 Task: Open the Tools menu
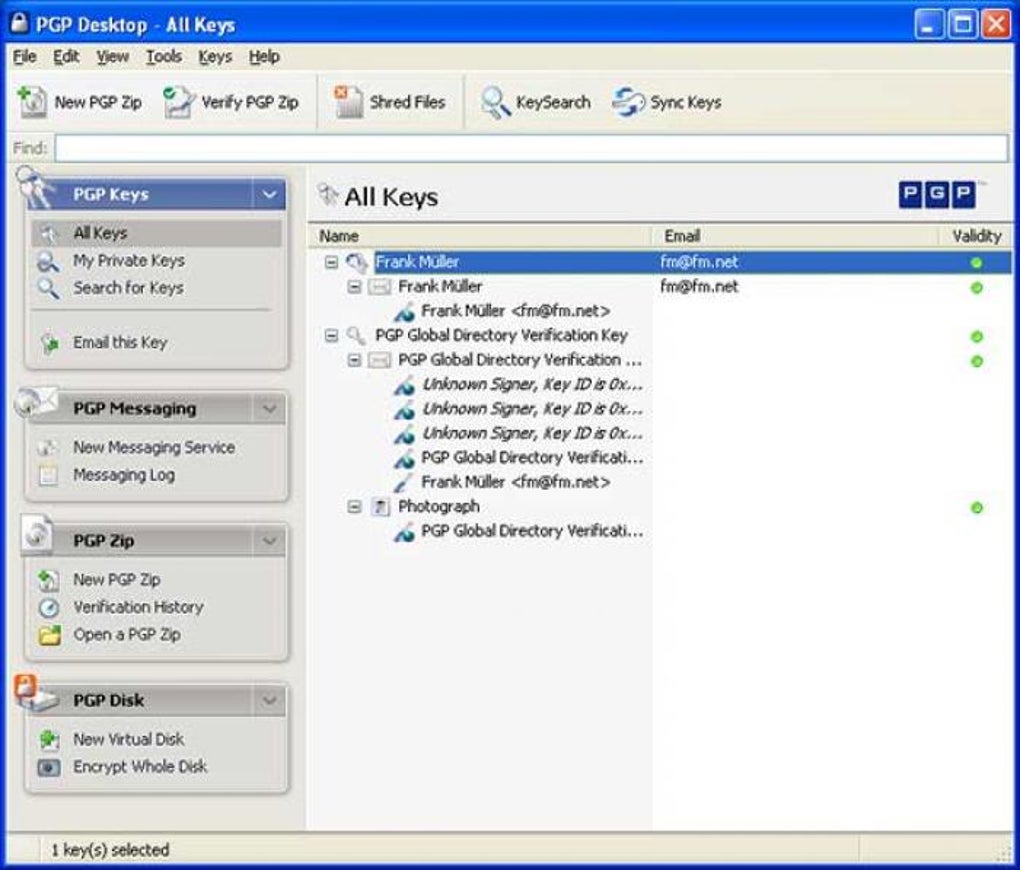[x=163, y=57]
